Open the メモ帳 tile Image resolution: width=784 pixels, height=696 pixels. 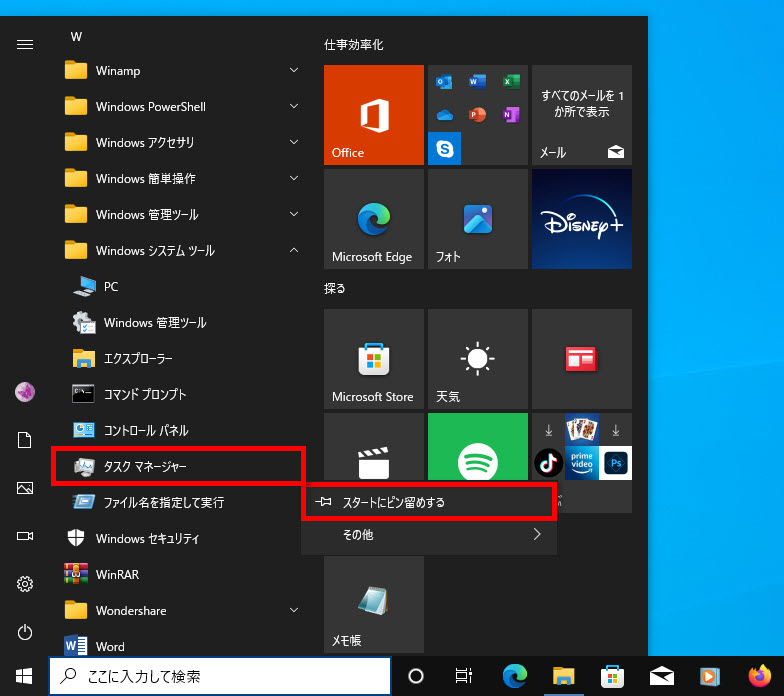(374, 603)
